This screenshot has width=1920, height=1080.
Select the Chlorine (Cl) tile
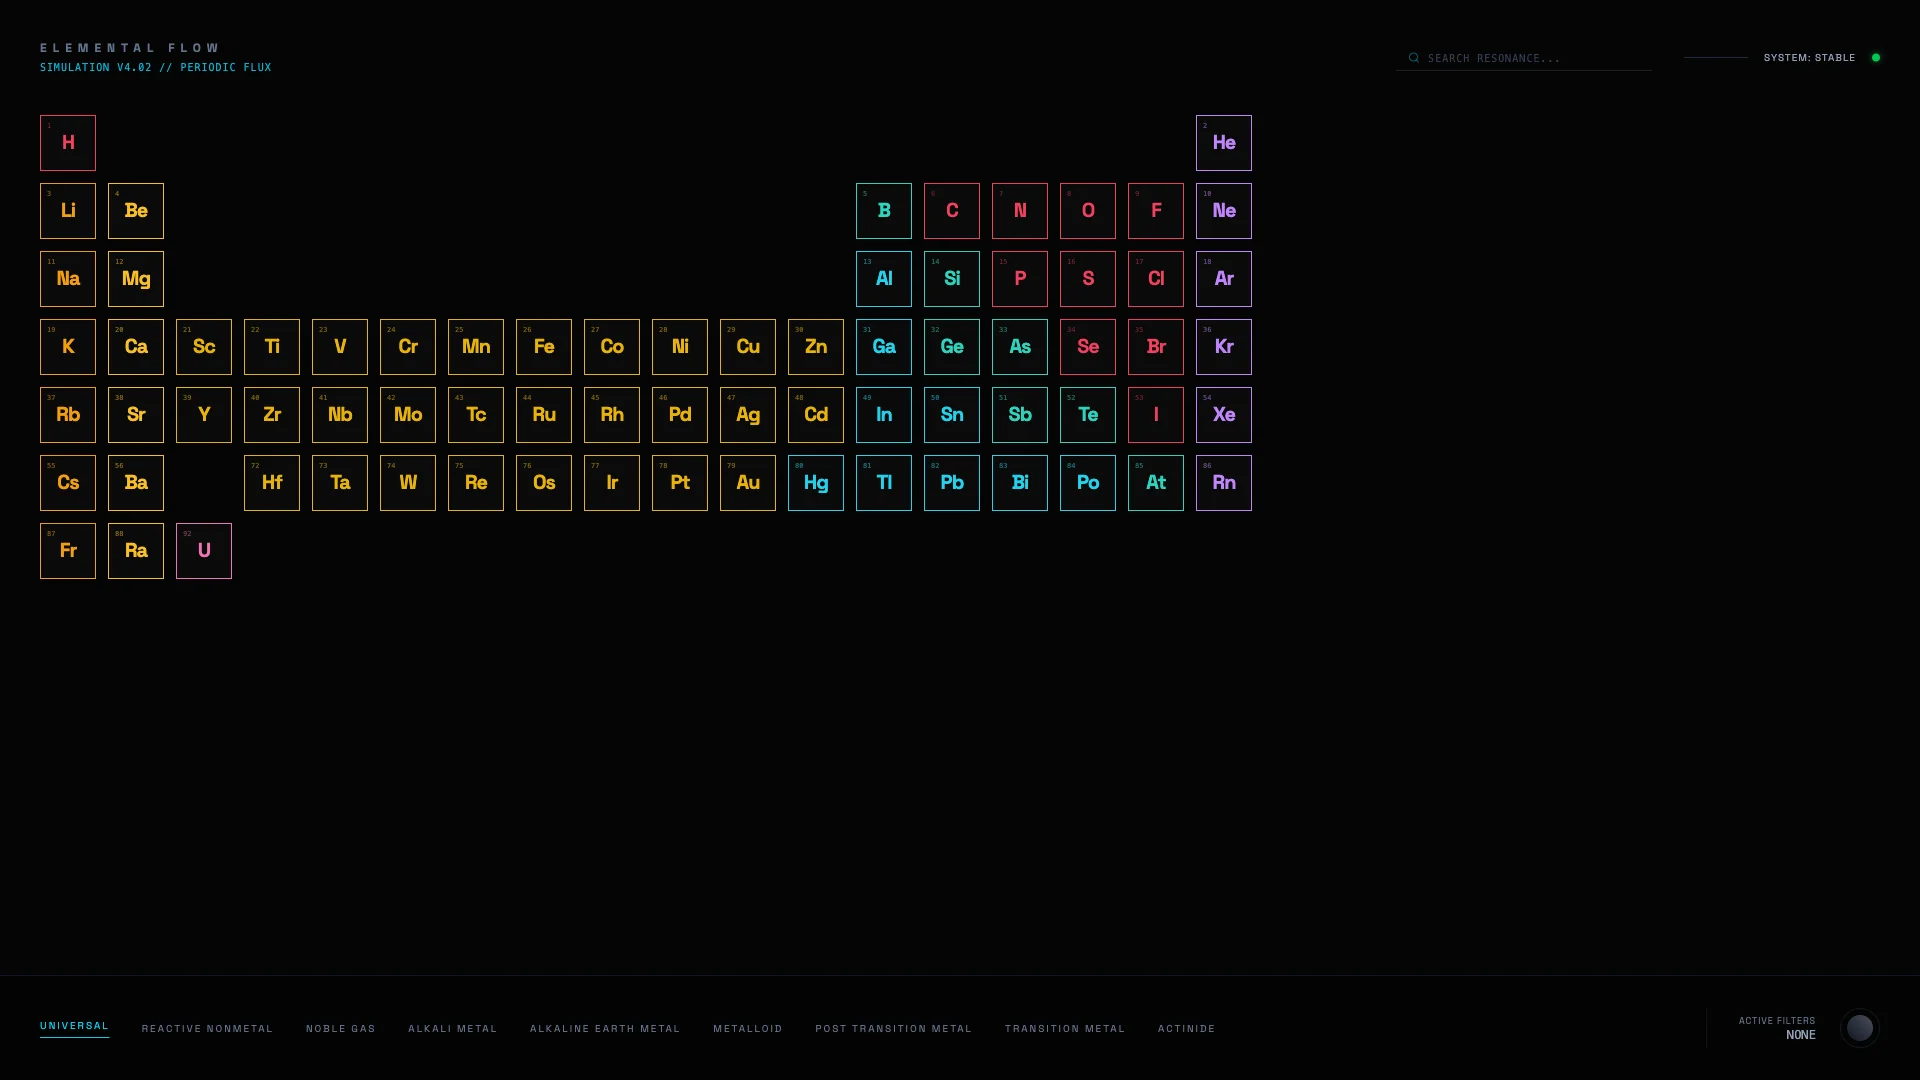1156,279
